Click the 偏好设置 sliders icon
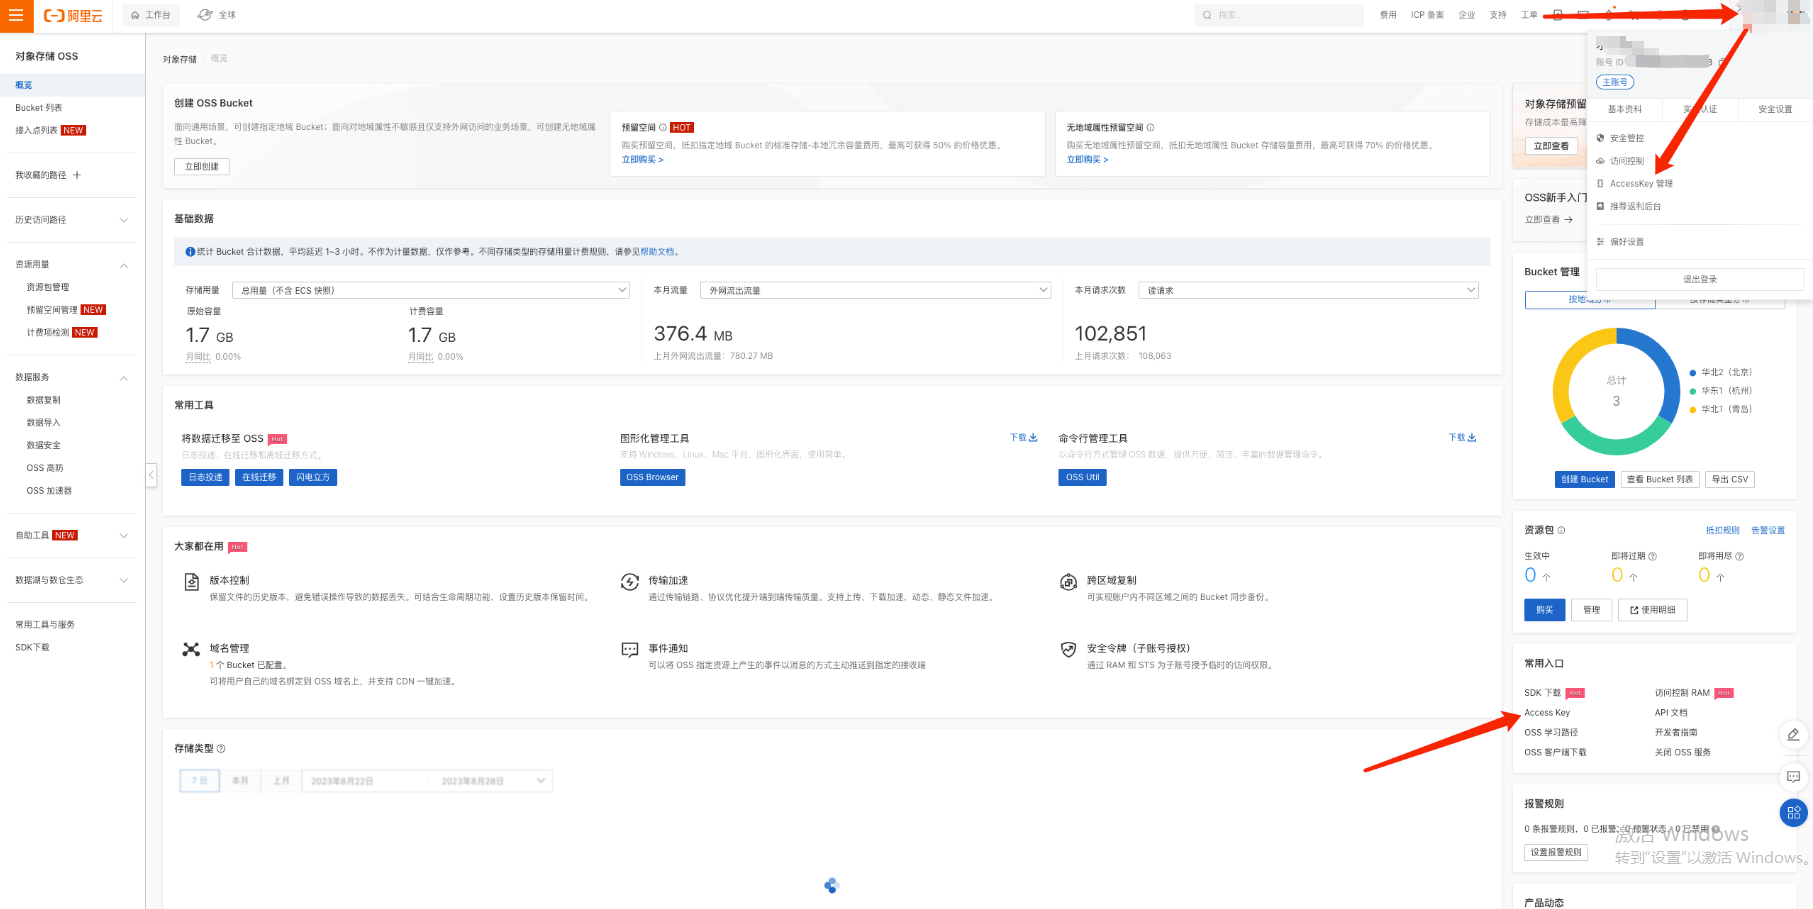Image resolution: width=1813 pixels, height=909 pixels. point(1601,242)
